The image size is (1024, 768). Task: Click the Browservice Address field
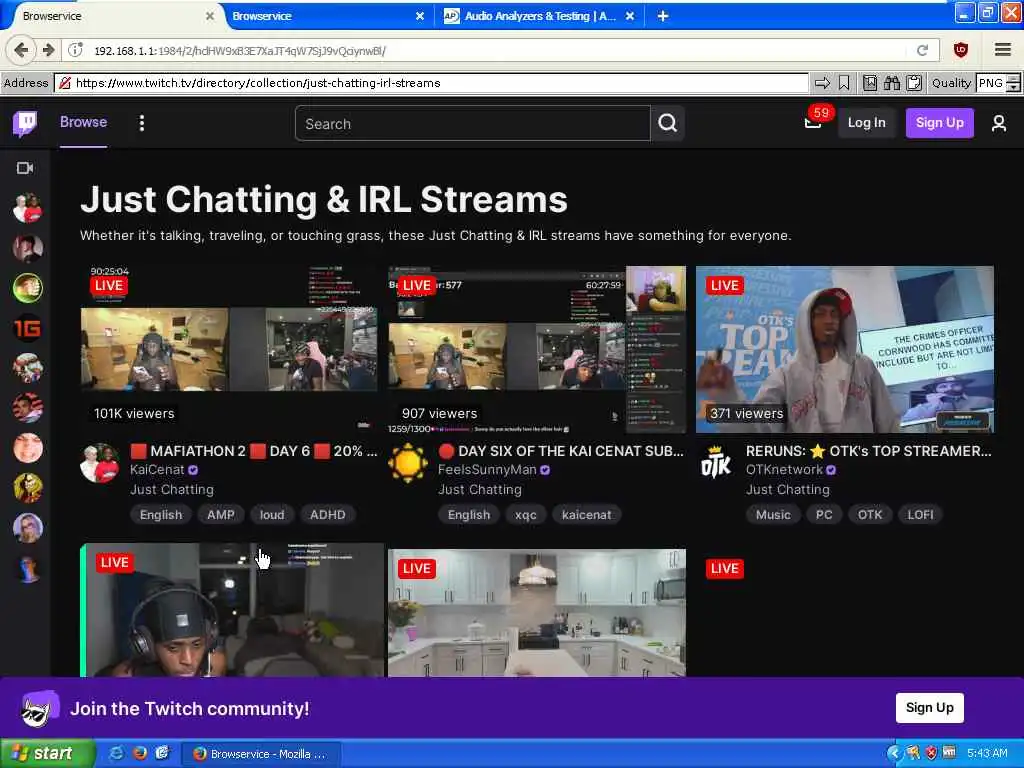click(x=432, y=83)
